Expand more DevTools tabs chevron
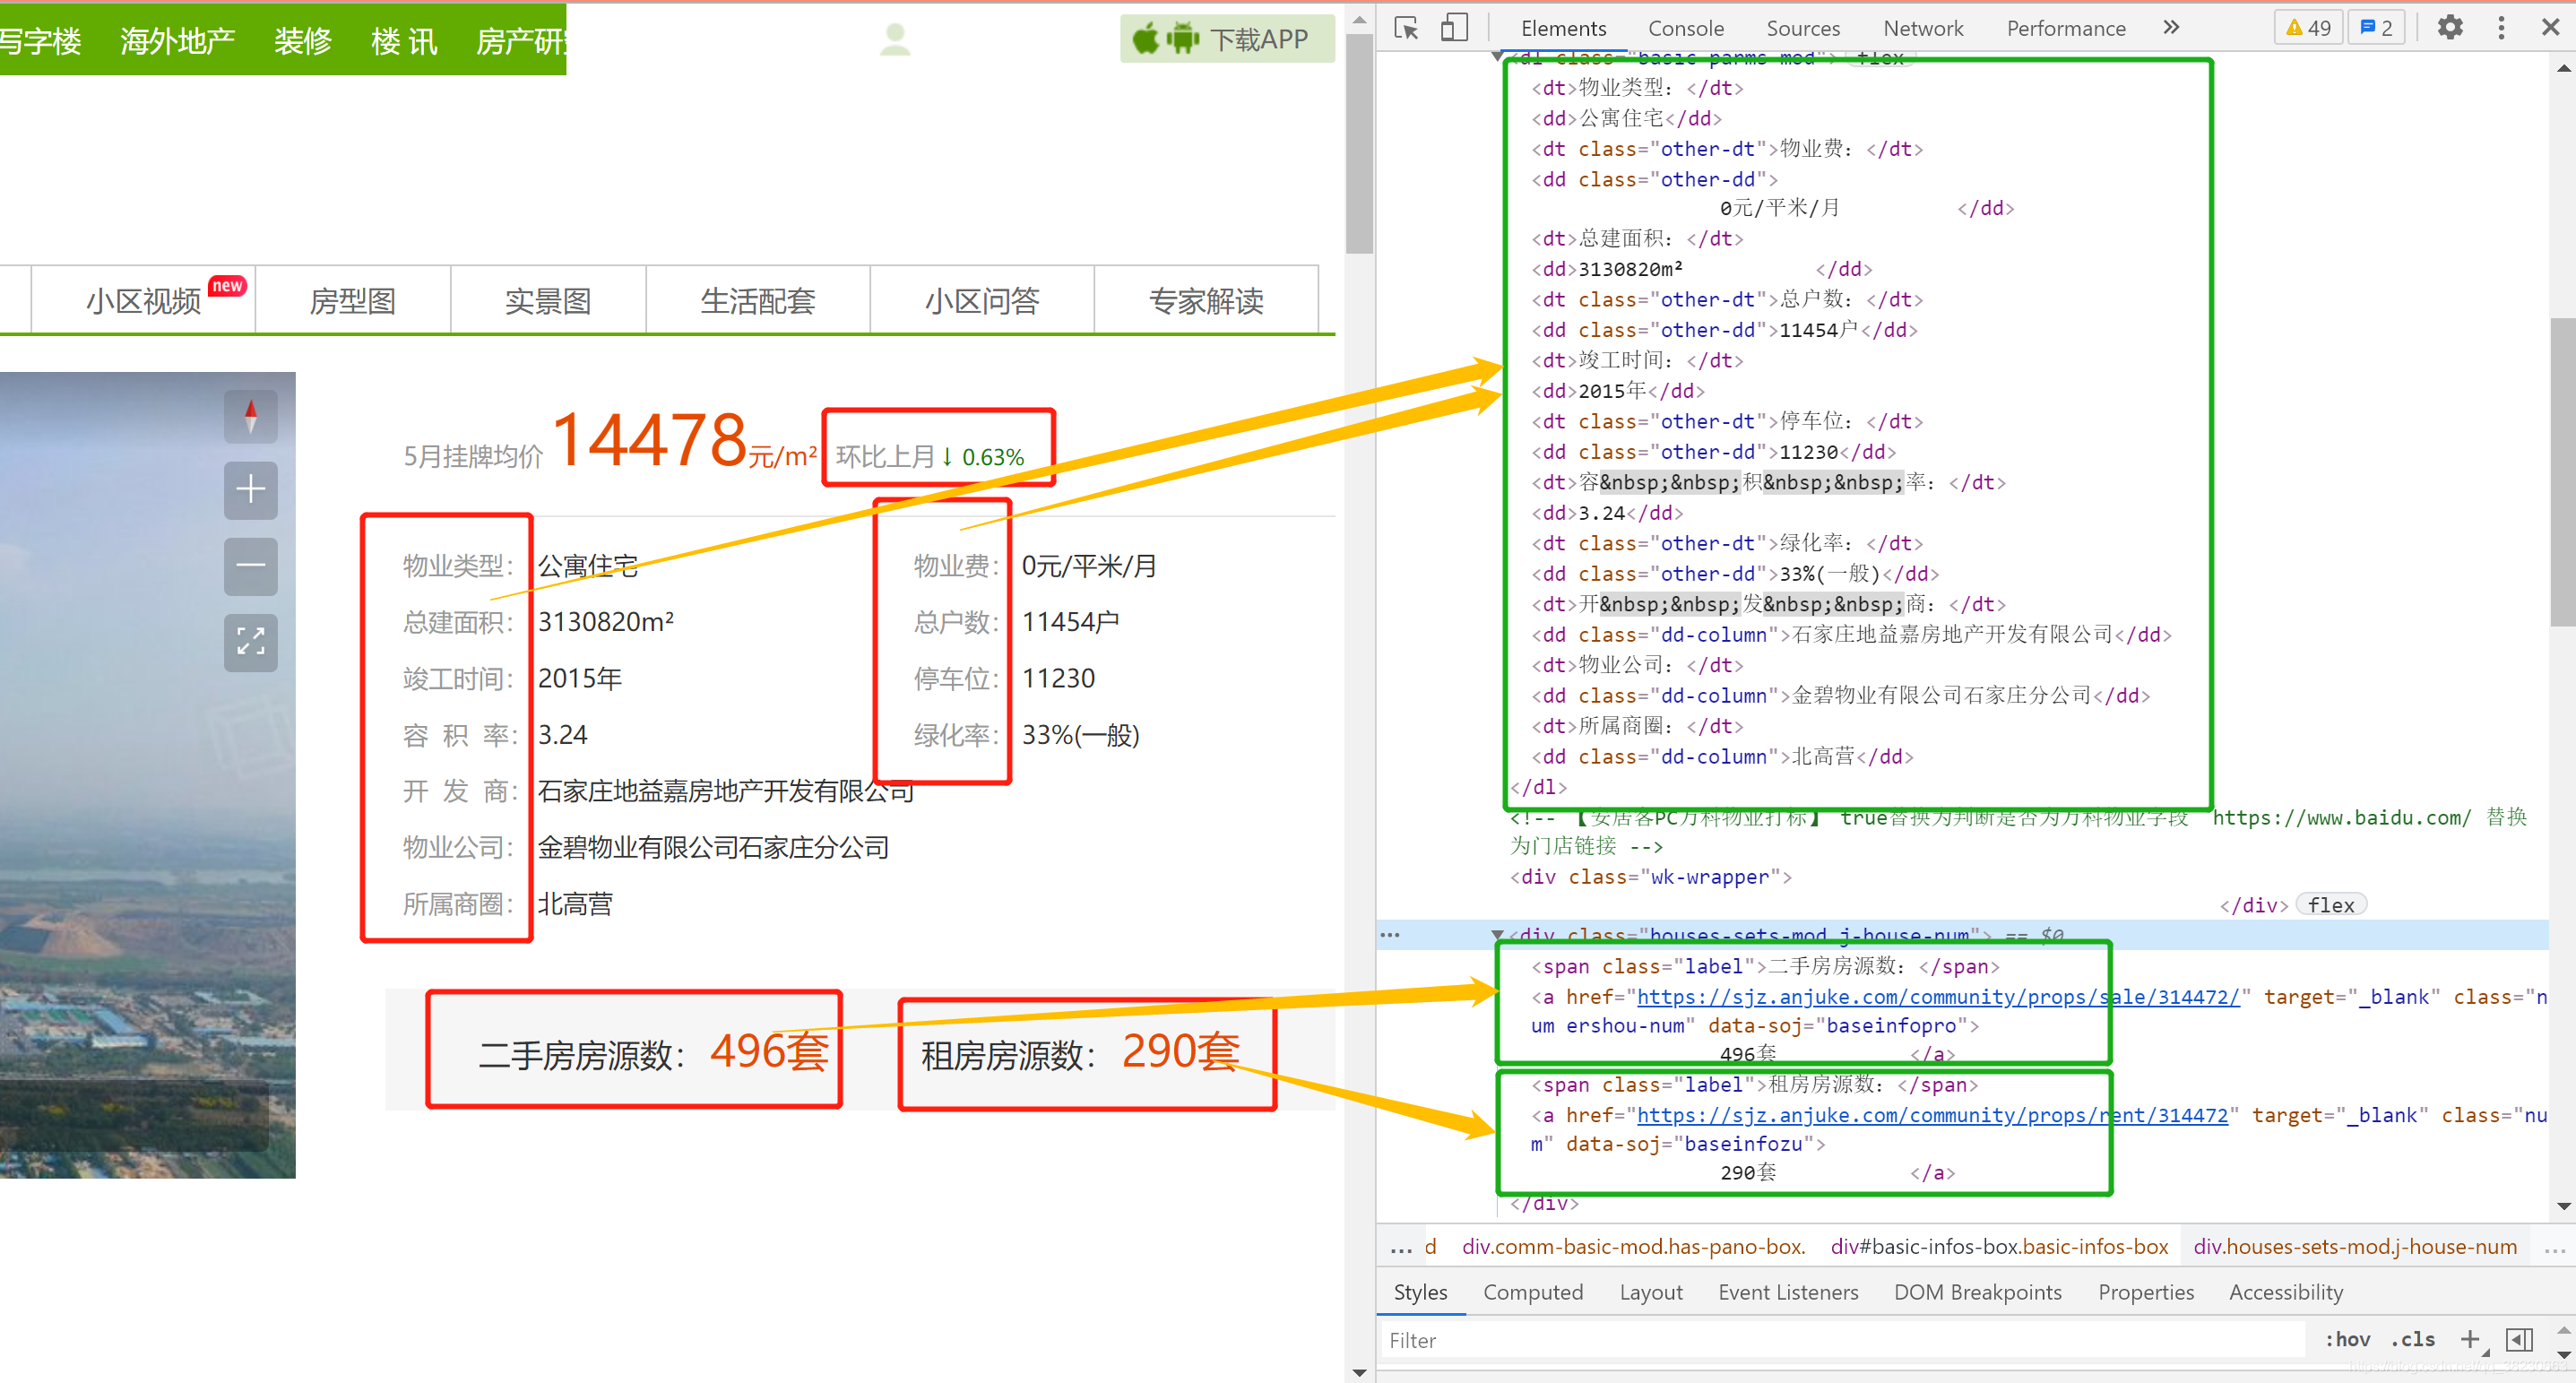The height and width of the screenshot is (1383, 2576). click(2171, 28)
